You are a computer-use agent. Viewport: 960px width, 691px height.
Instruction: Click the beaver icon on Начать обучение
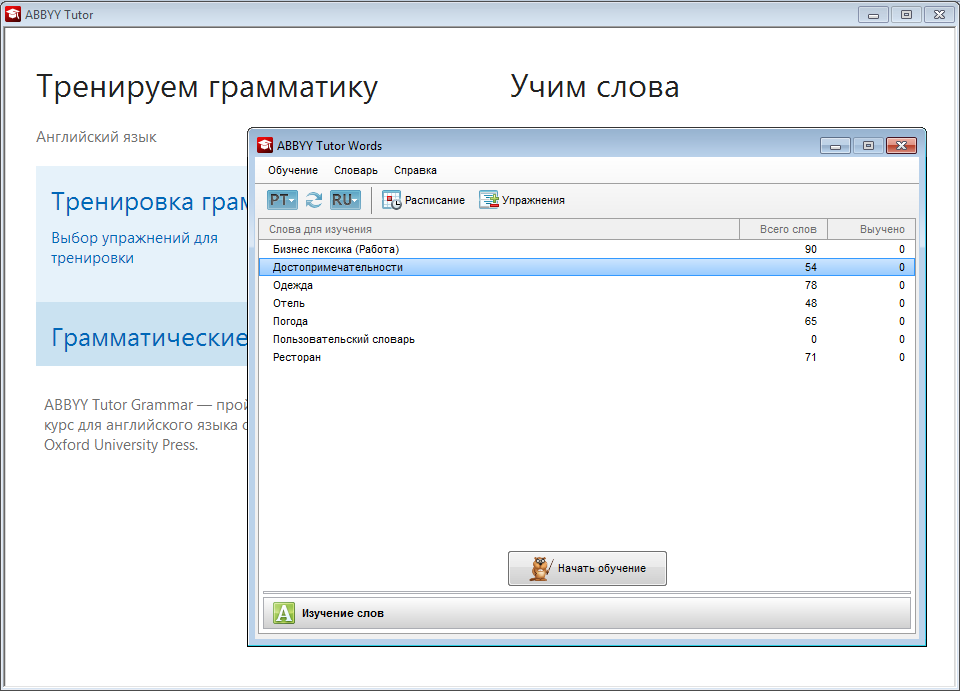click(x=537, y=568)
